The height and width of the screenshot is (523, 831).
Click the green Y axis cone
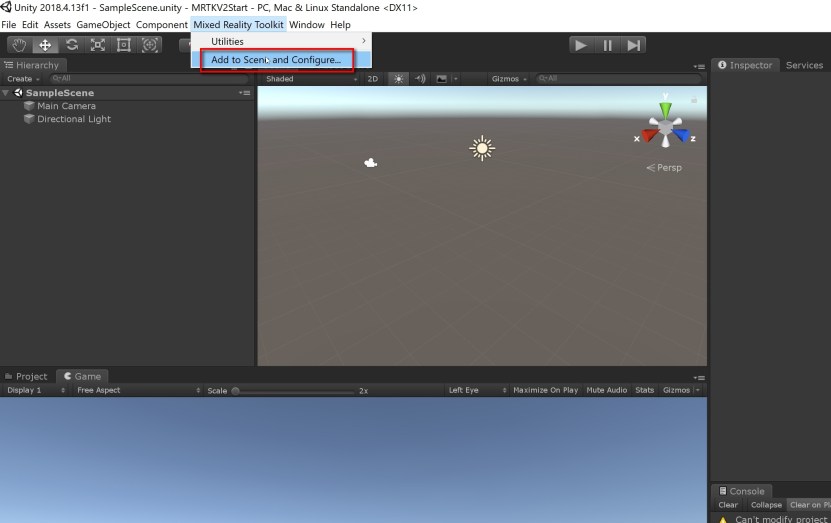(665, 110)
